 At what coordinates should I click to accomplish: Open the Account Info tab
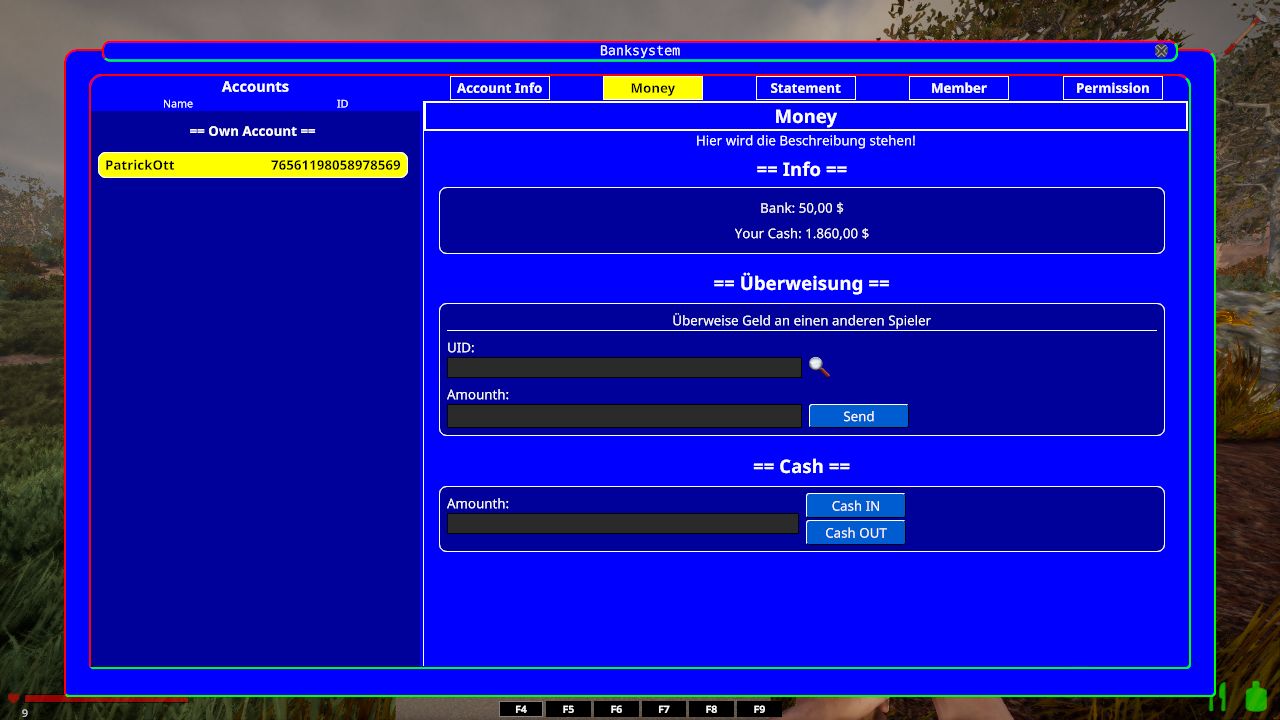[x=499, y=88]
